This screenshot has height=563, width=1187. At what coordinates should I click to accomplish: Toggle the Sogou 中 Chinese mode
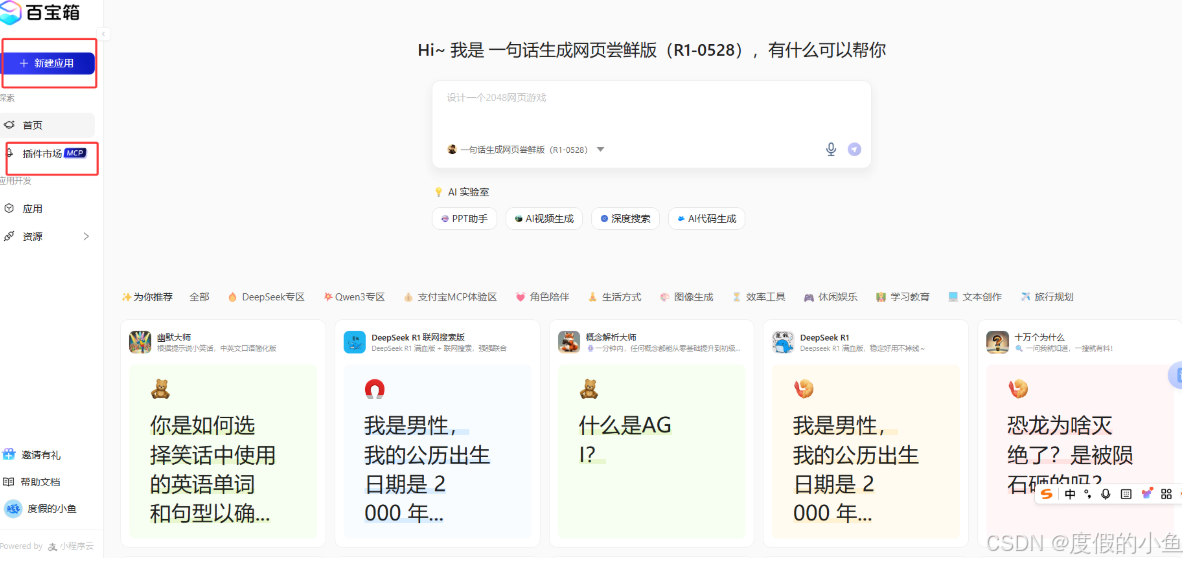coord(1070,494)
